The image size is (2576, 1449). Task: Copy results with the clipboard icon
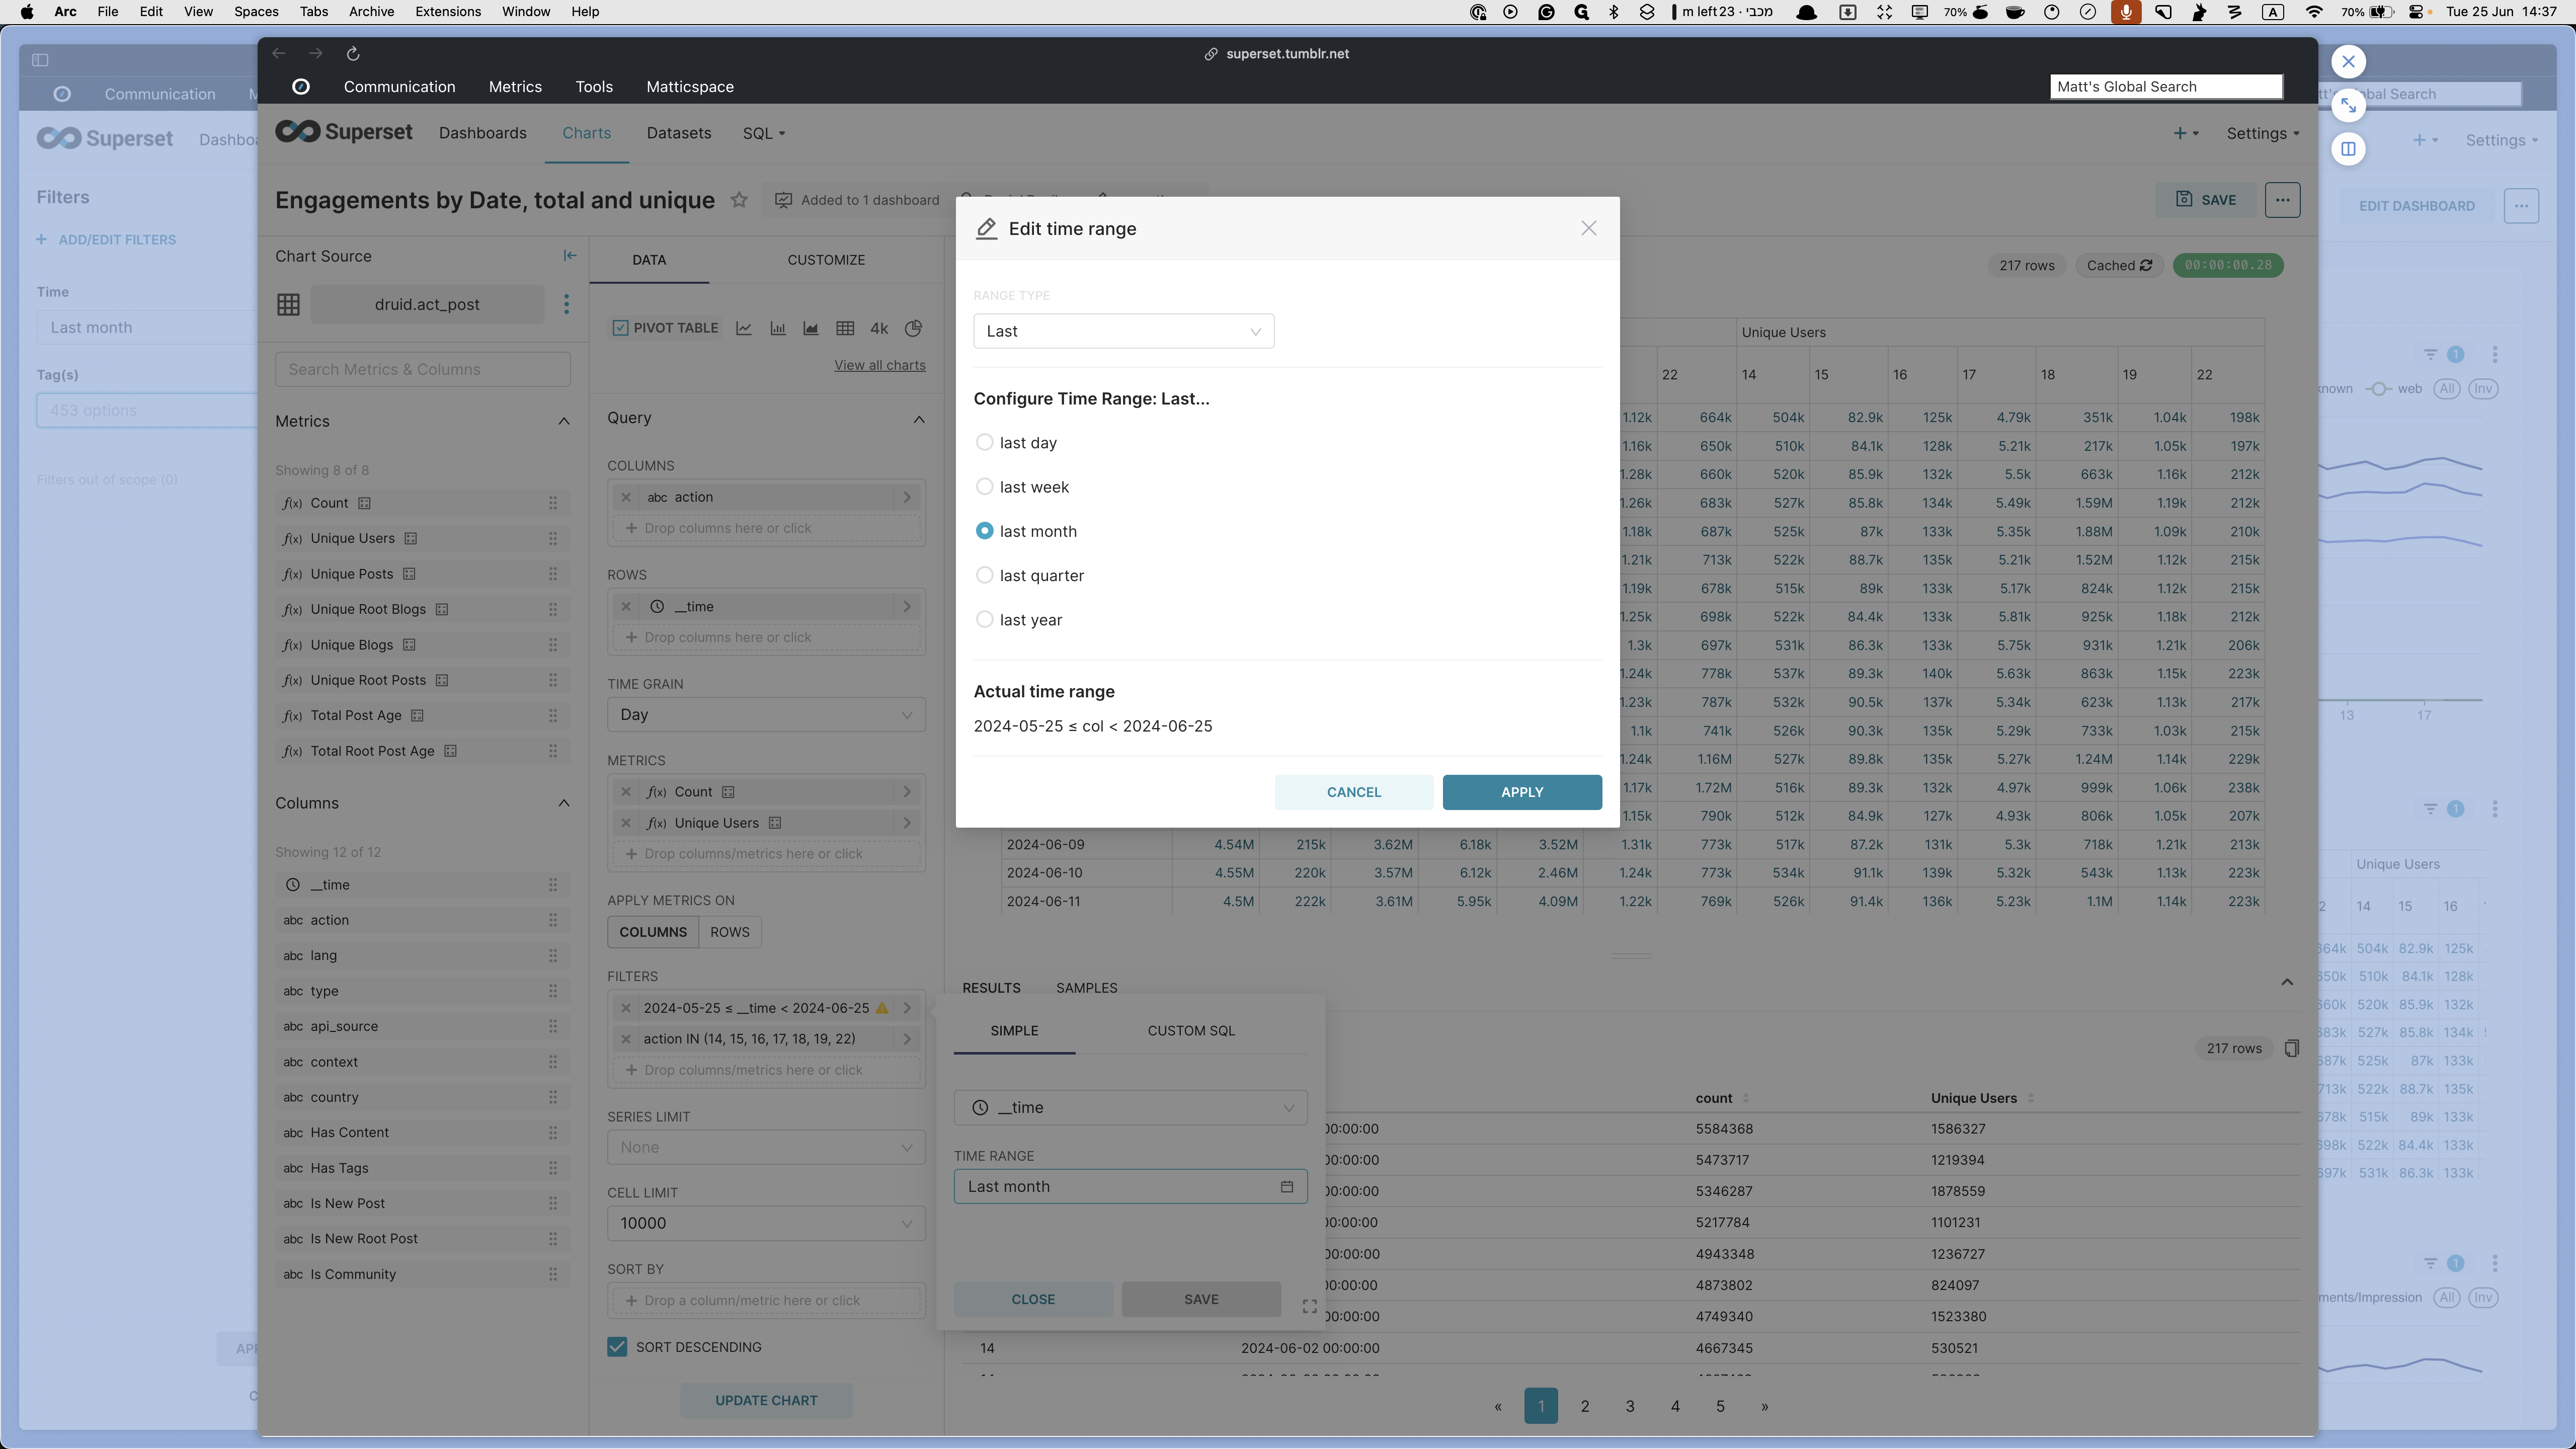pyautogui.click(x=2291, y=1048)
